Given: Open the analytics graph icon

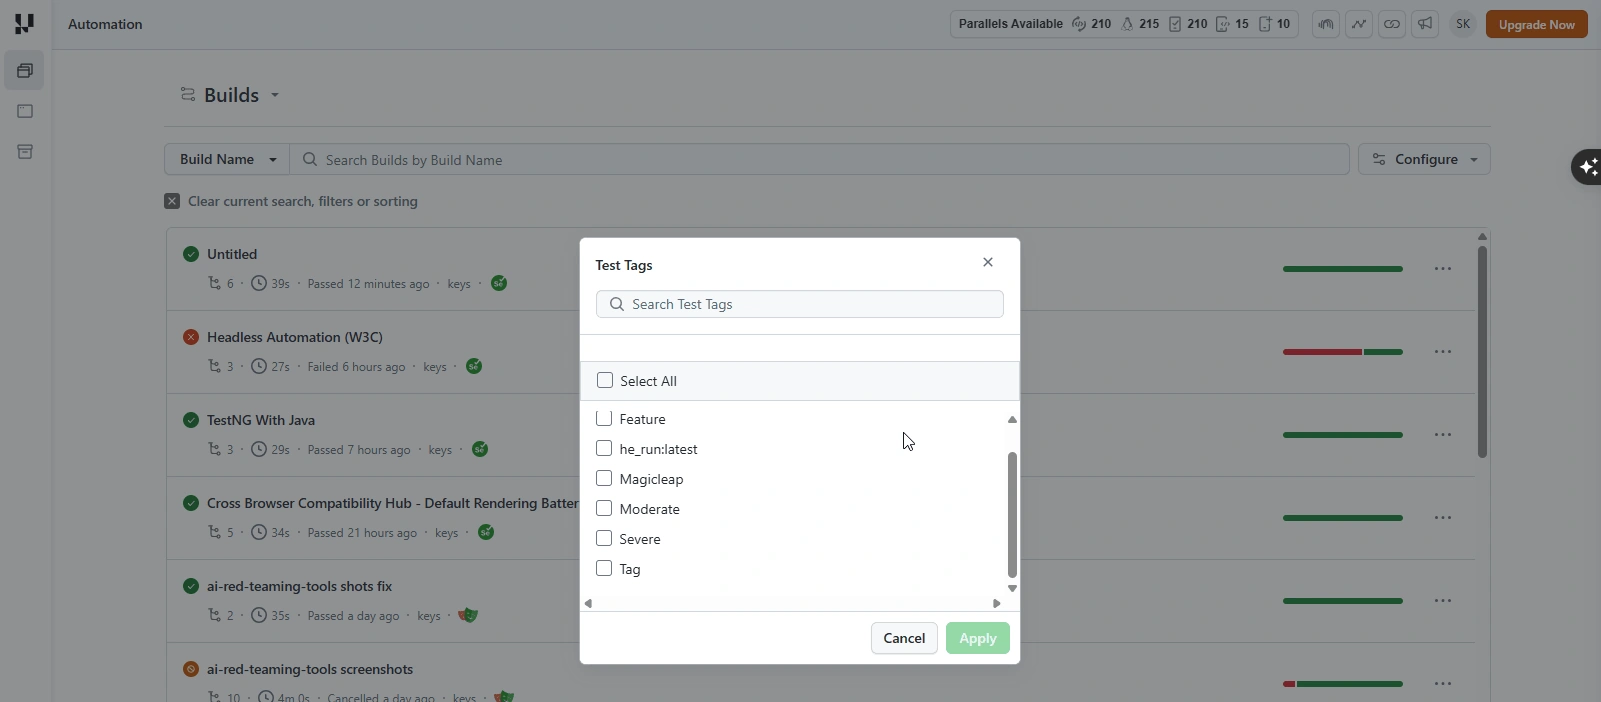Looking at the screenshot, I should click(x=1359, y=24).
